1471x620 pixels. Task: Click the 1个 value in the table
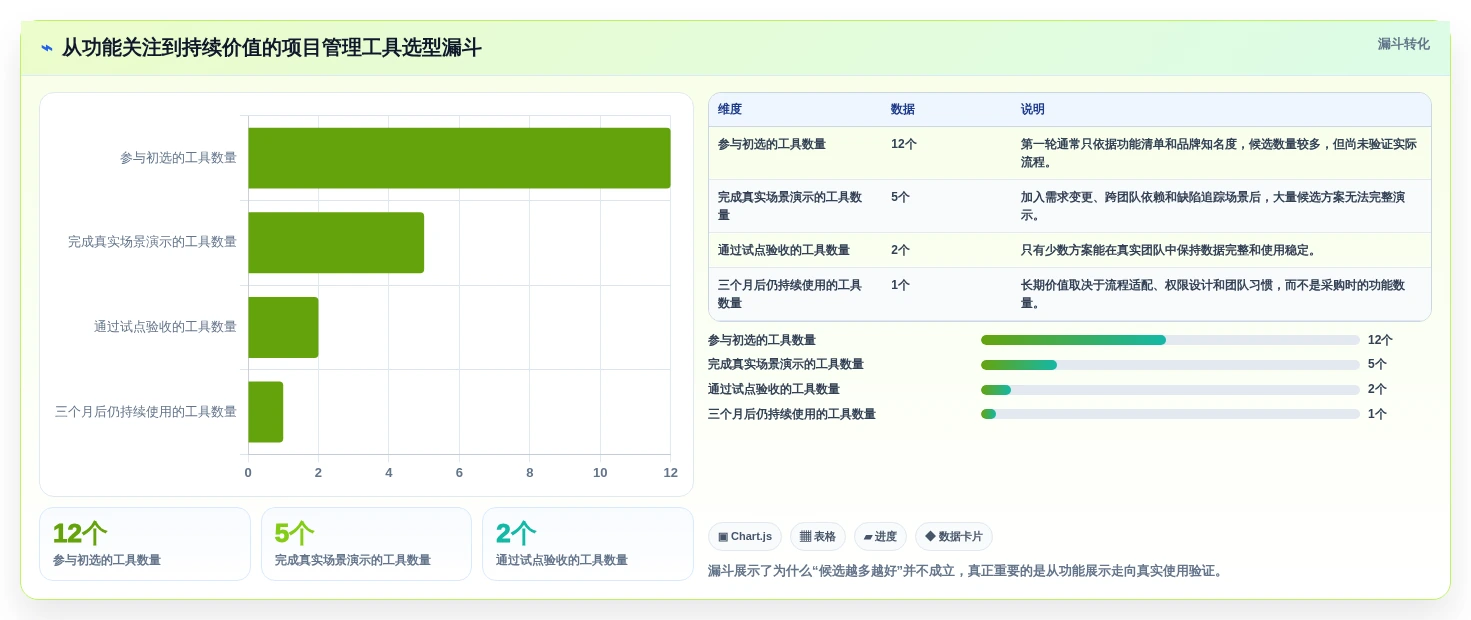pyautogui.click(x=901, y=285)
